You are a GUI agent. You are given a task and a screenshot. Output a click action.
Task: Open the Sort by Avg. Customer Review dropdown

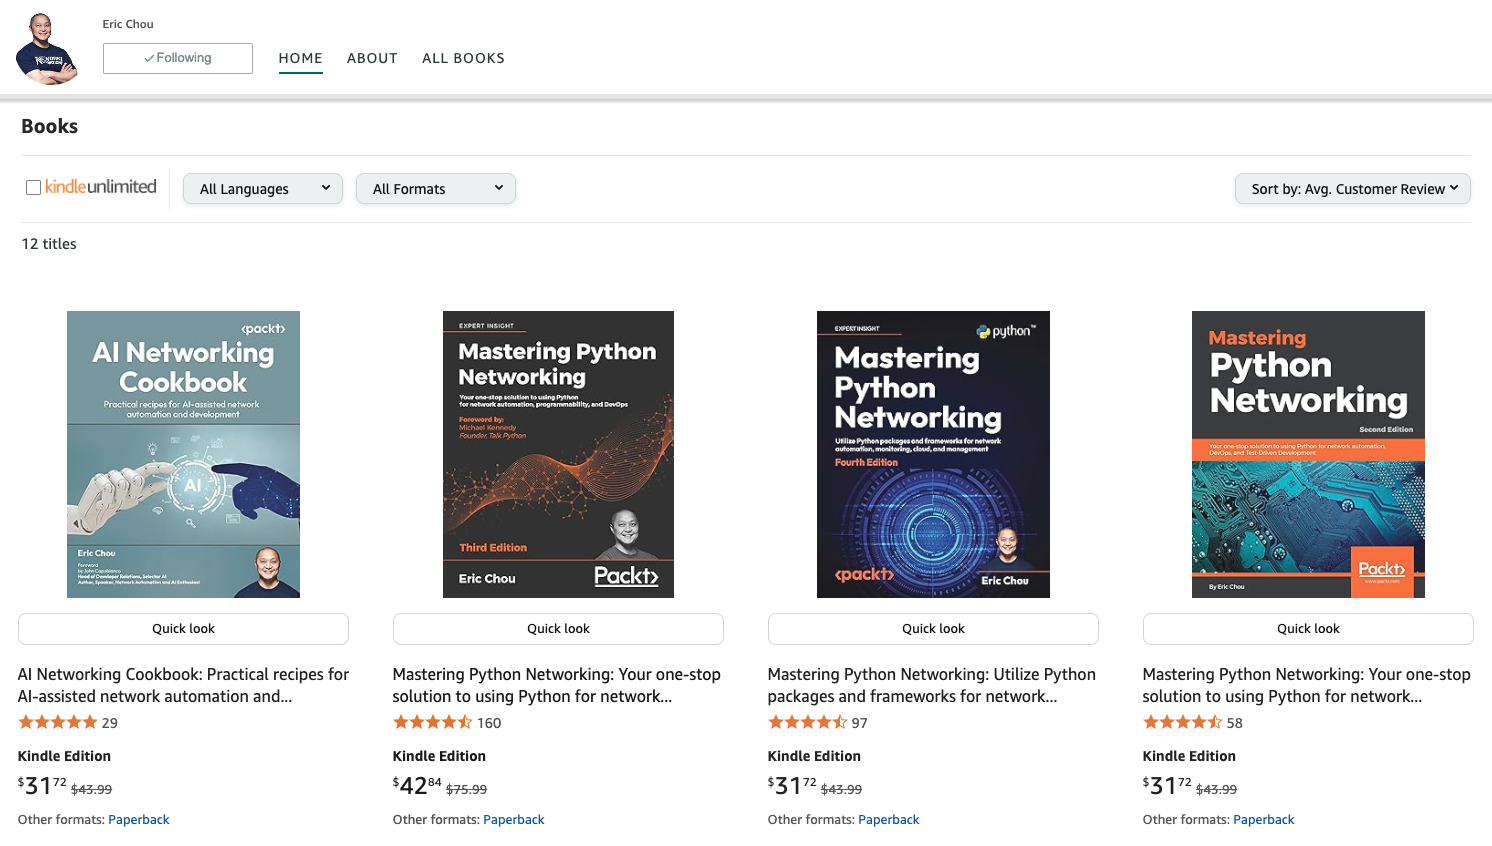1353,189
